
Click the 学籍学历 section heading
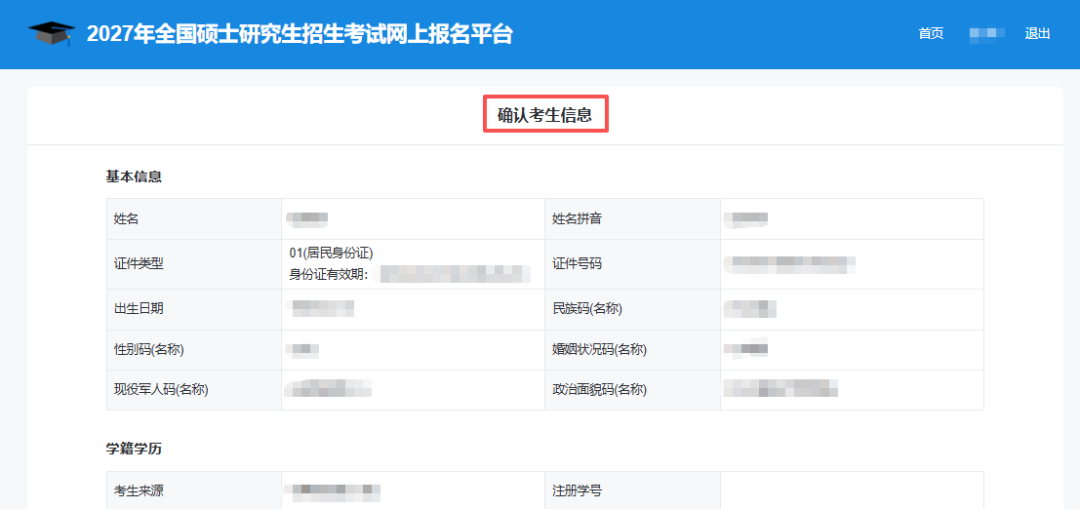pyautogui.click(x=134, y=449)
